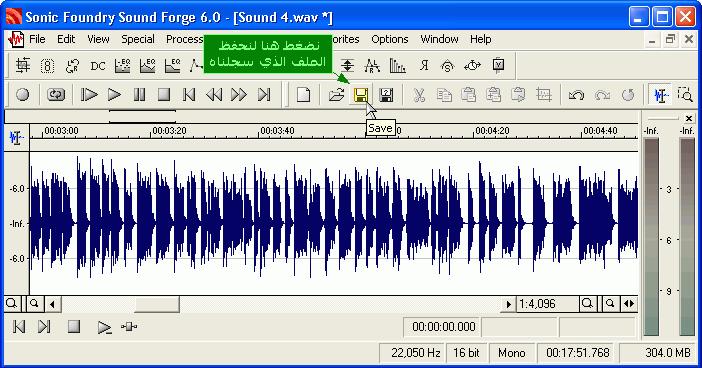Open the Bit-Depth Converter icon
This screenshot has height=368, width=702.
[x=47, y=66]
